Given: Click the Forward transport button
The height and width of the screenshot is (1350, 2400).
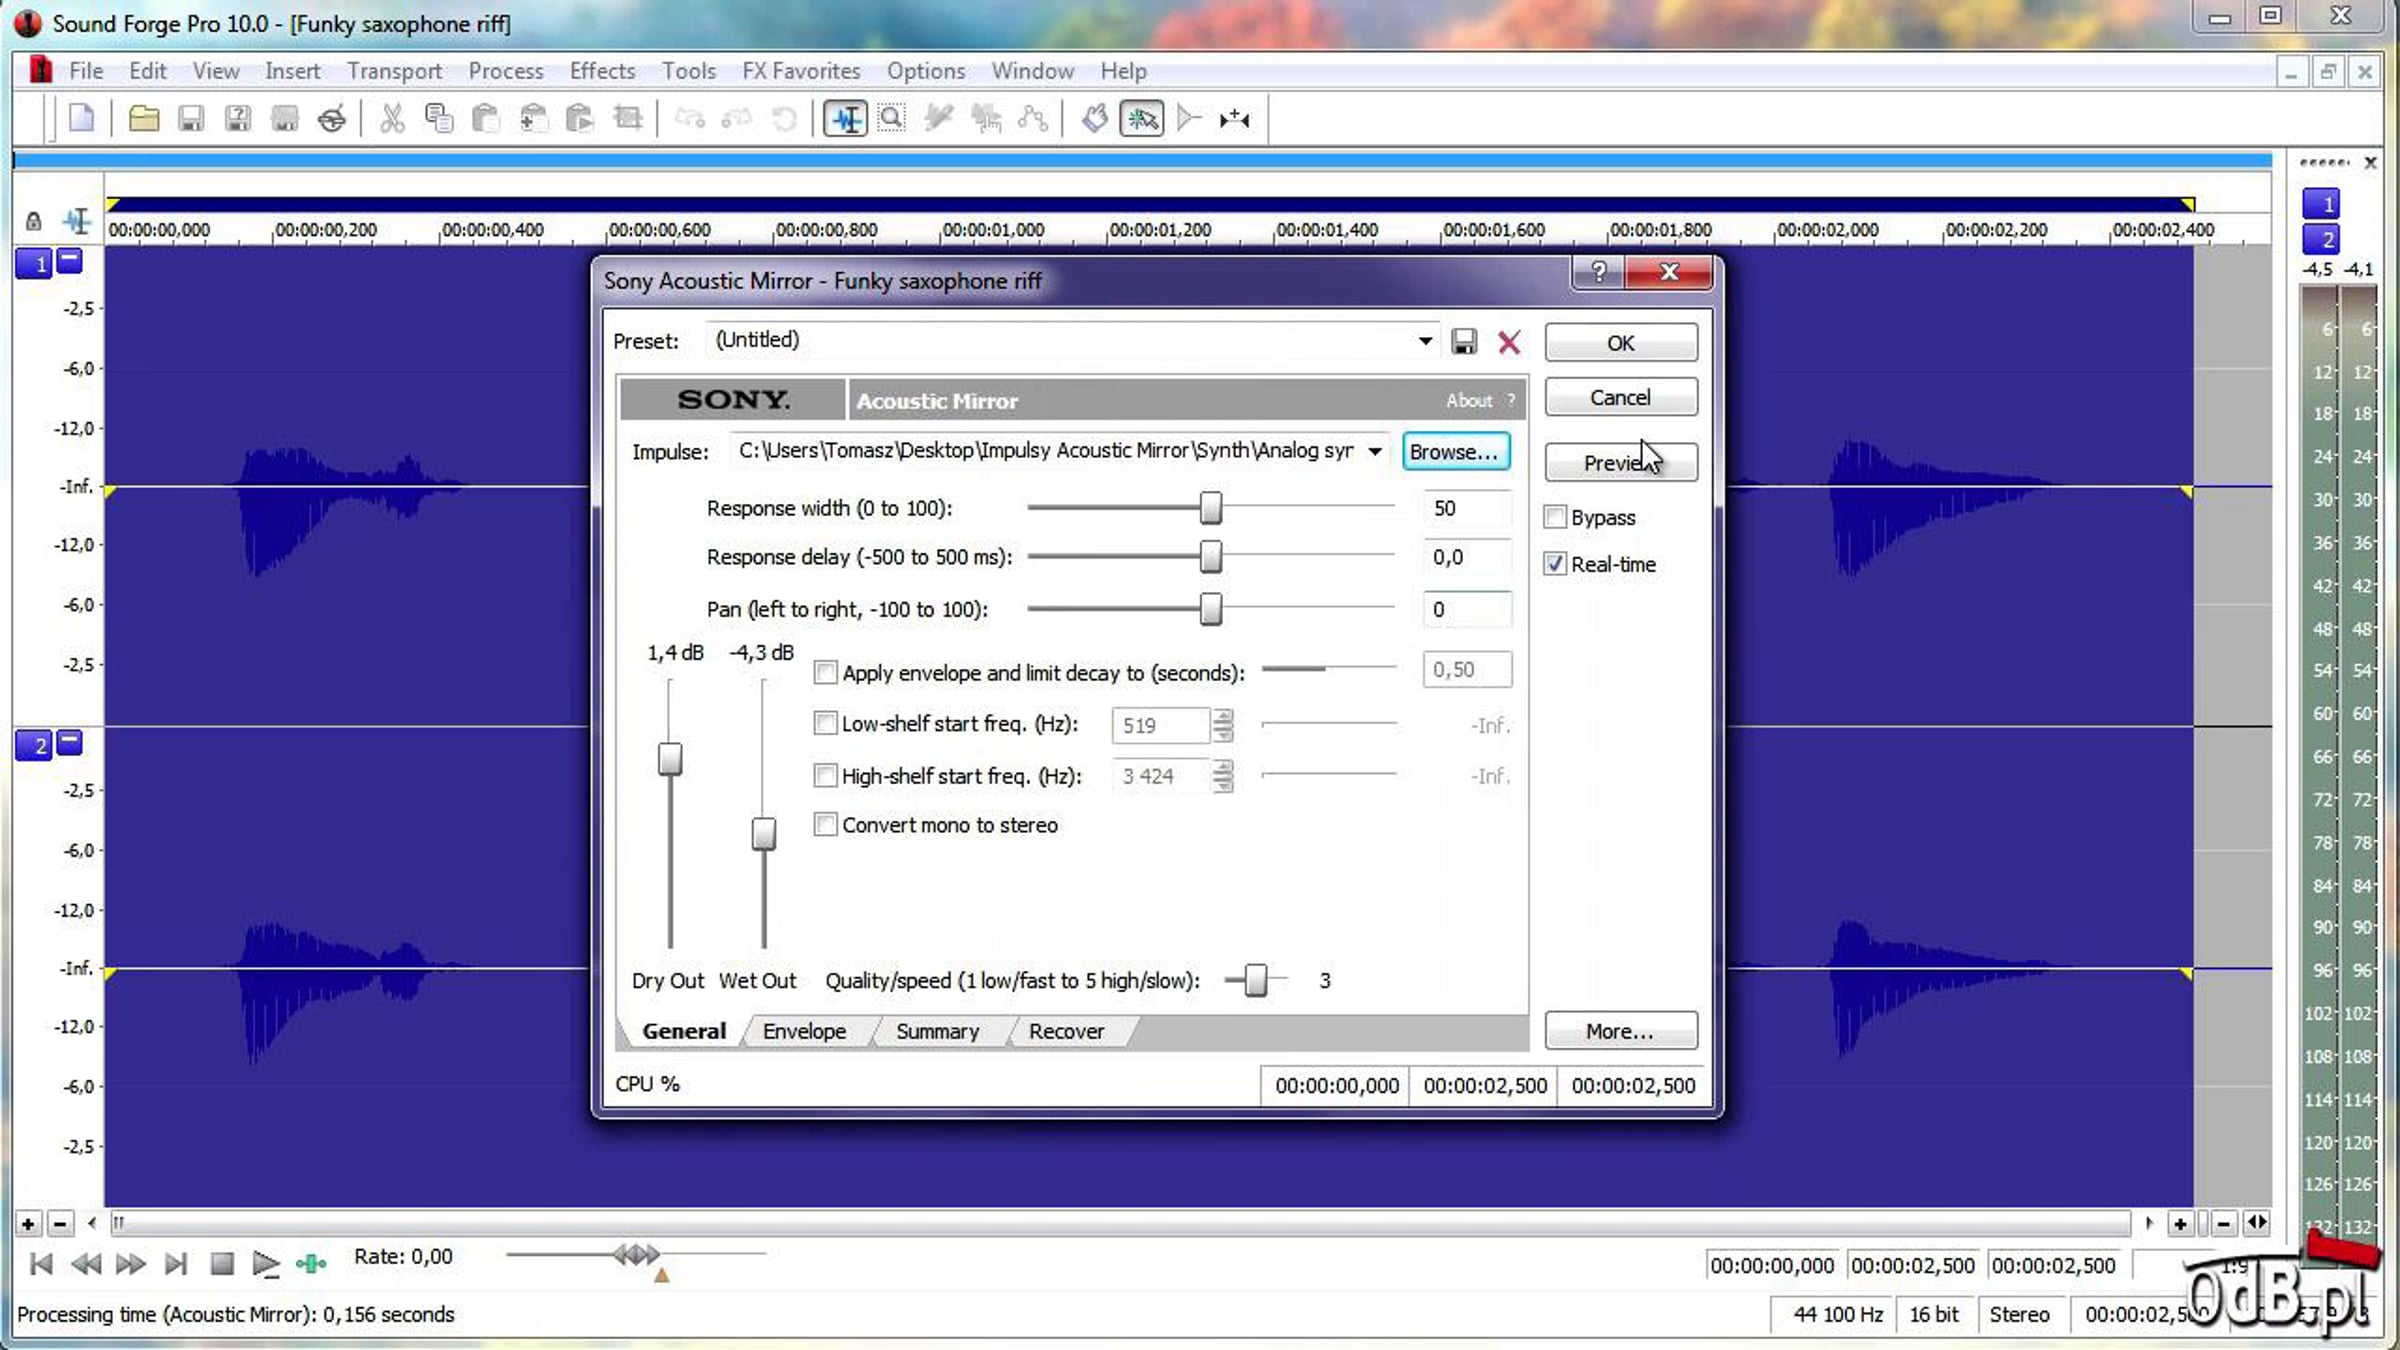Looking at the screenshot, I should coord(130,1264).
